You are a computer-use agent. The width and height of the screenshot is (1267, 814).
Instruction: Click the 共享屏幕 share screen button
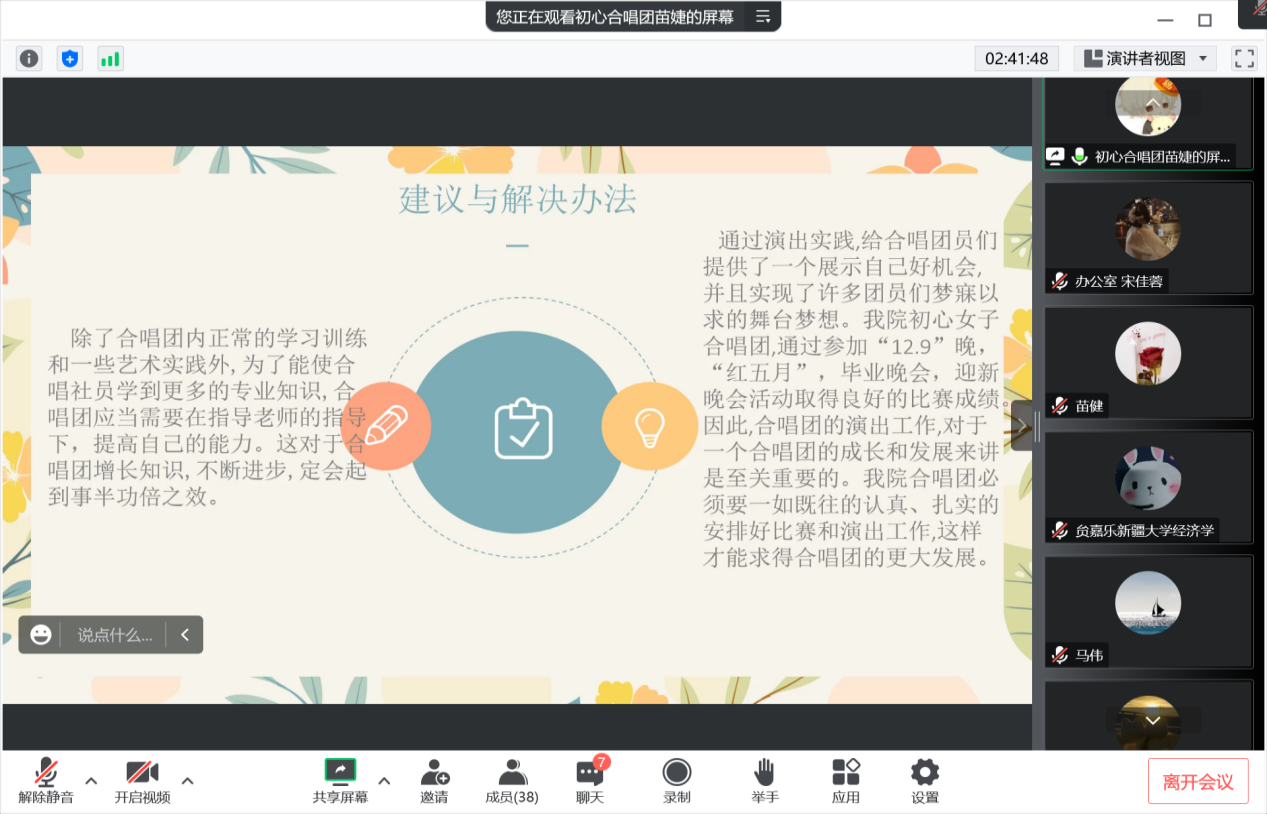tap(340, 781)
